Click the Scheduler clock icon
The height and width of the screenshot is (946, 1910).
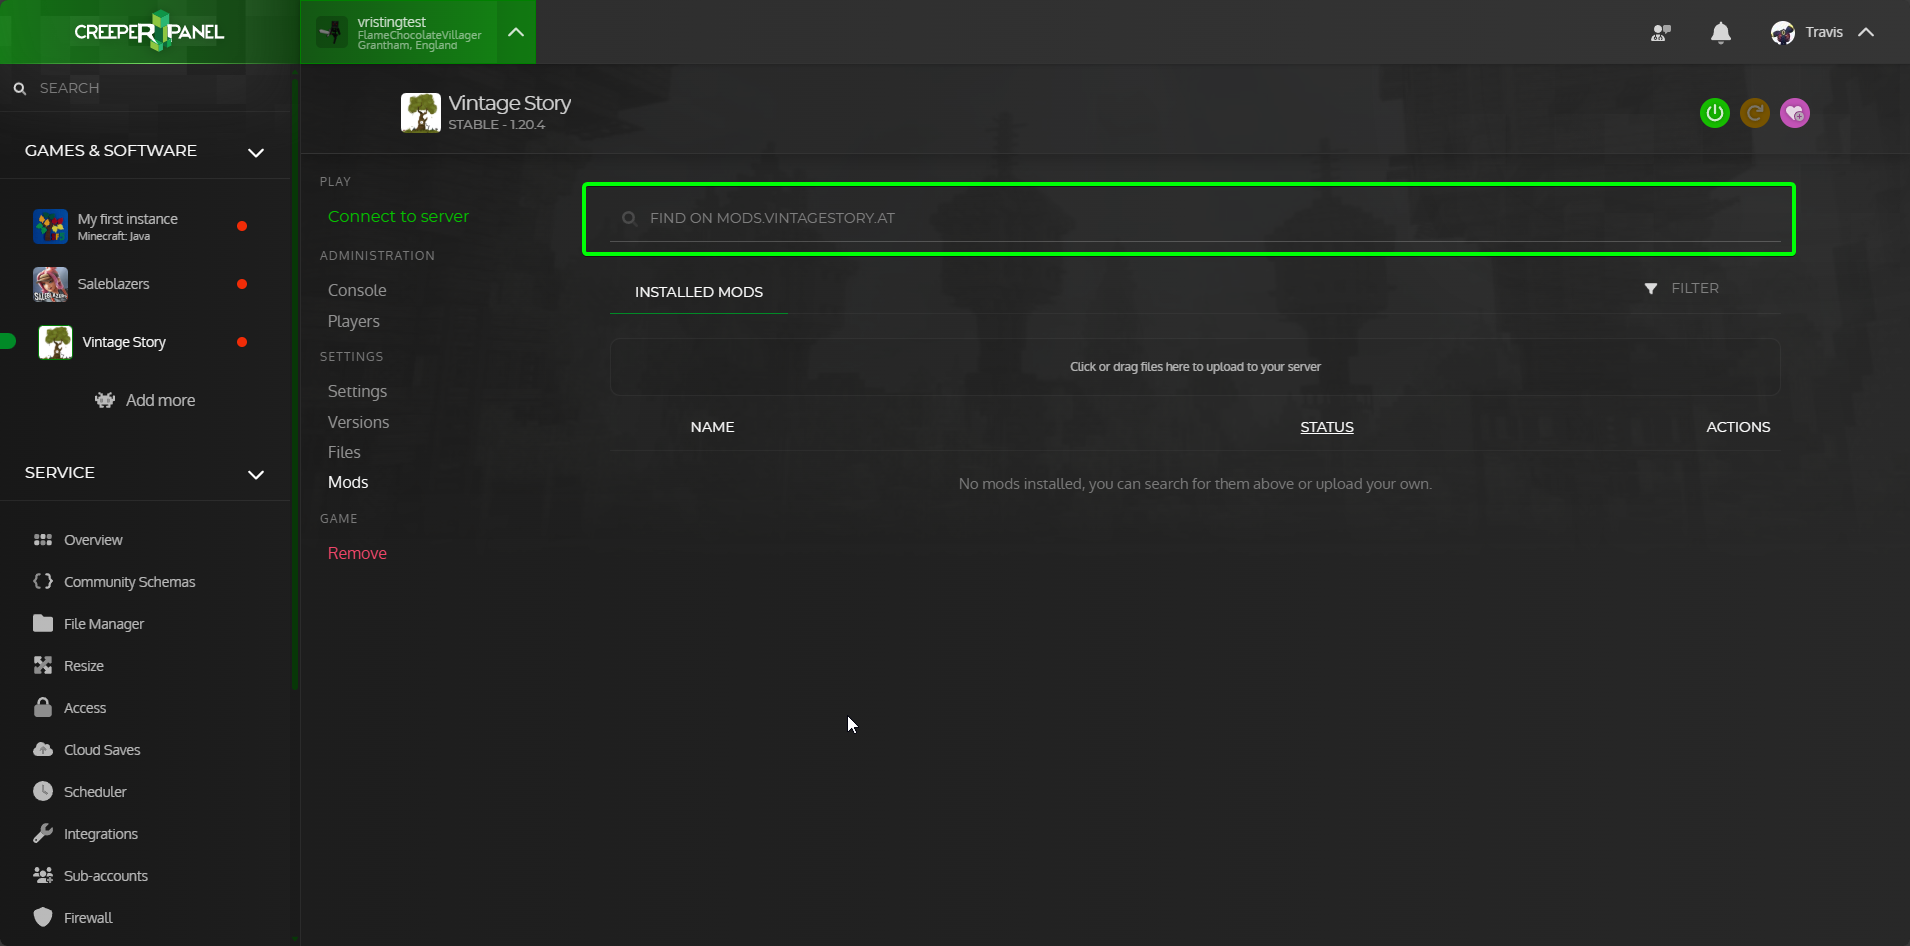pos(43,791)
